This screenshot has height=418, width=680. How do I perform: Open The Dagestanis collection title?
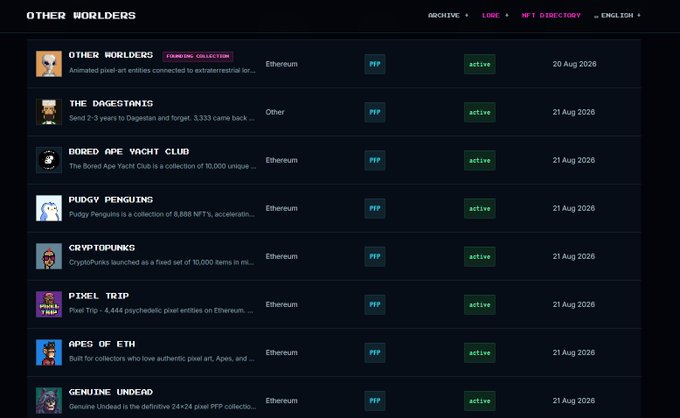click(111, 104)
